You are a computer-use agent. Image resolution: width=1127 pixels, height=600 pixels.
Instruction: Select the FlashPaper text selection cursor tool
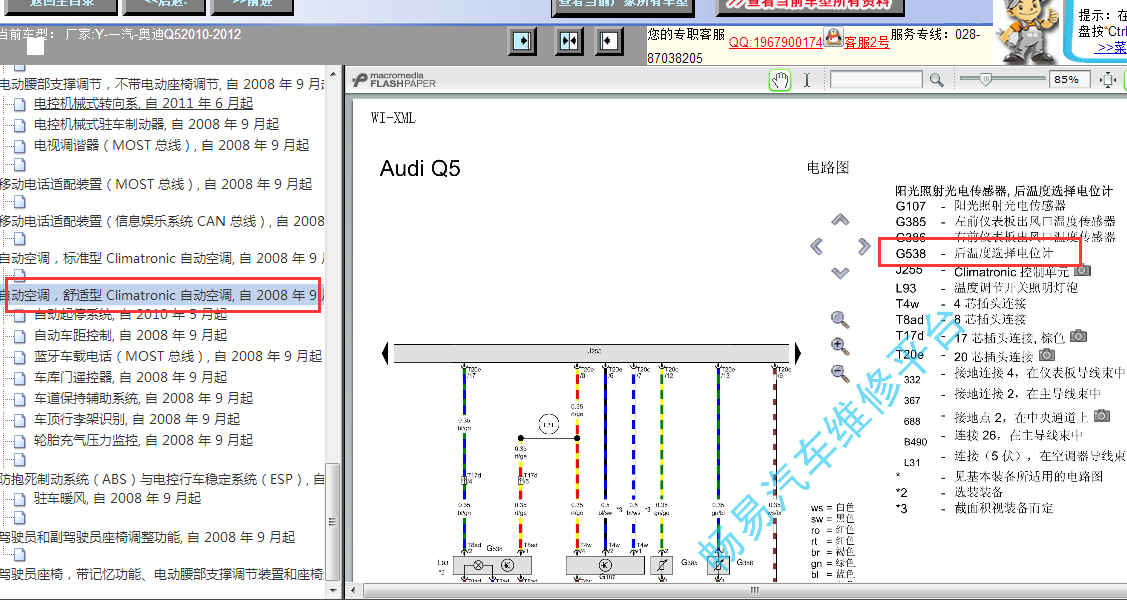(806, 80)
